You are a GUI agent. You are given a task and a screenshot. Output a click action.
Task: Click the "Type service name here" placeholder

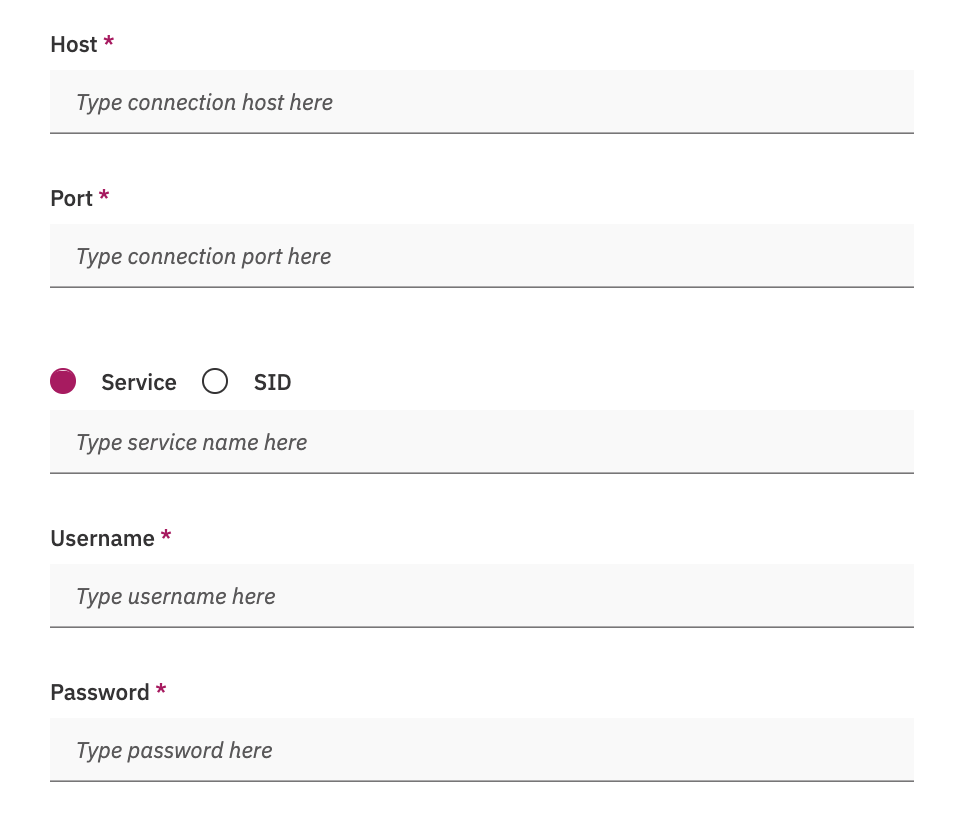(x=191, y=442)
